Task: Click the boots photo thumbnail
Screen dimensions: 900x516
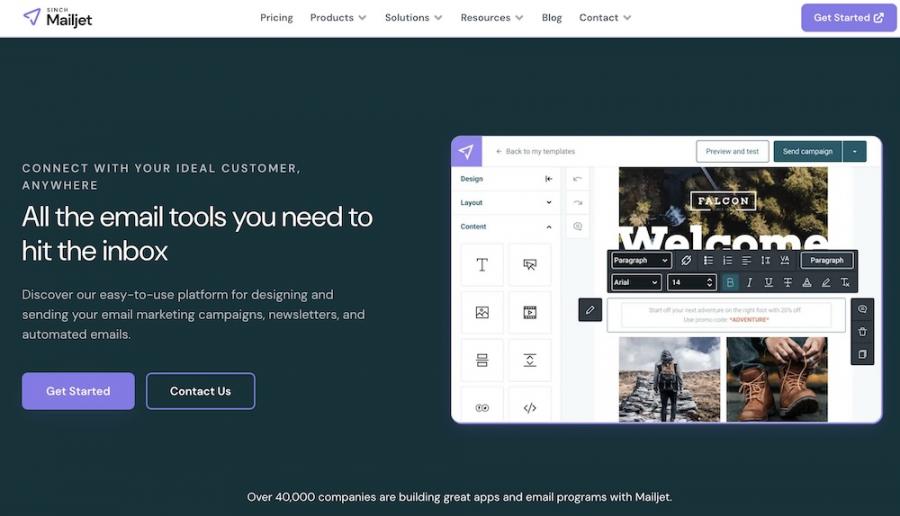Action: click(x=777, y=379)
